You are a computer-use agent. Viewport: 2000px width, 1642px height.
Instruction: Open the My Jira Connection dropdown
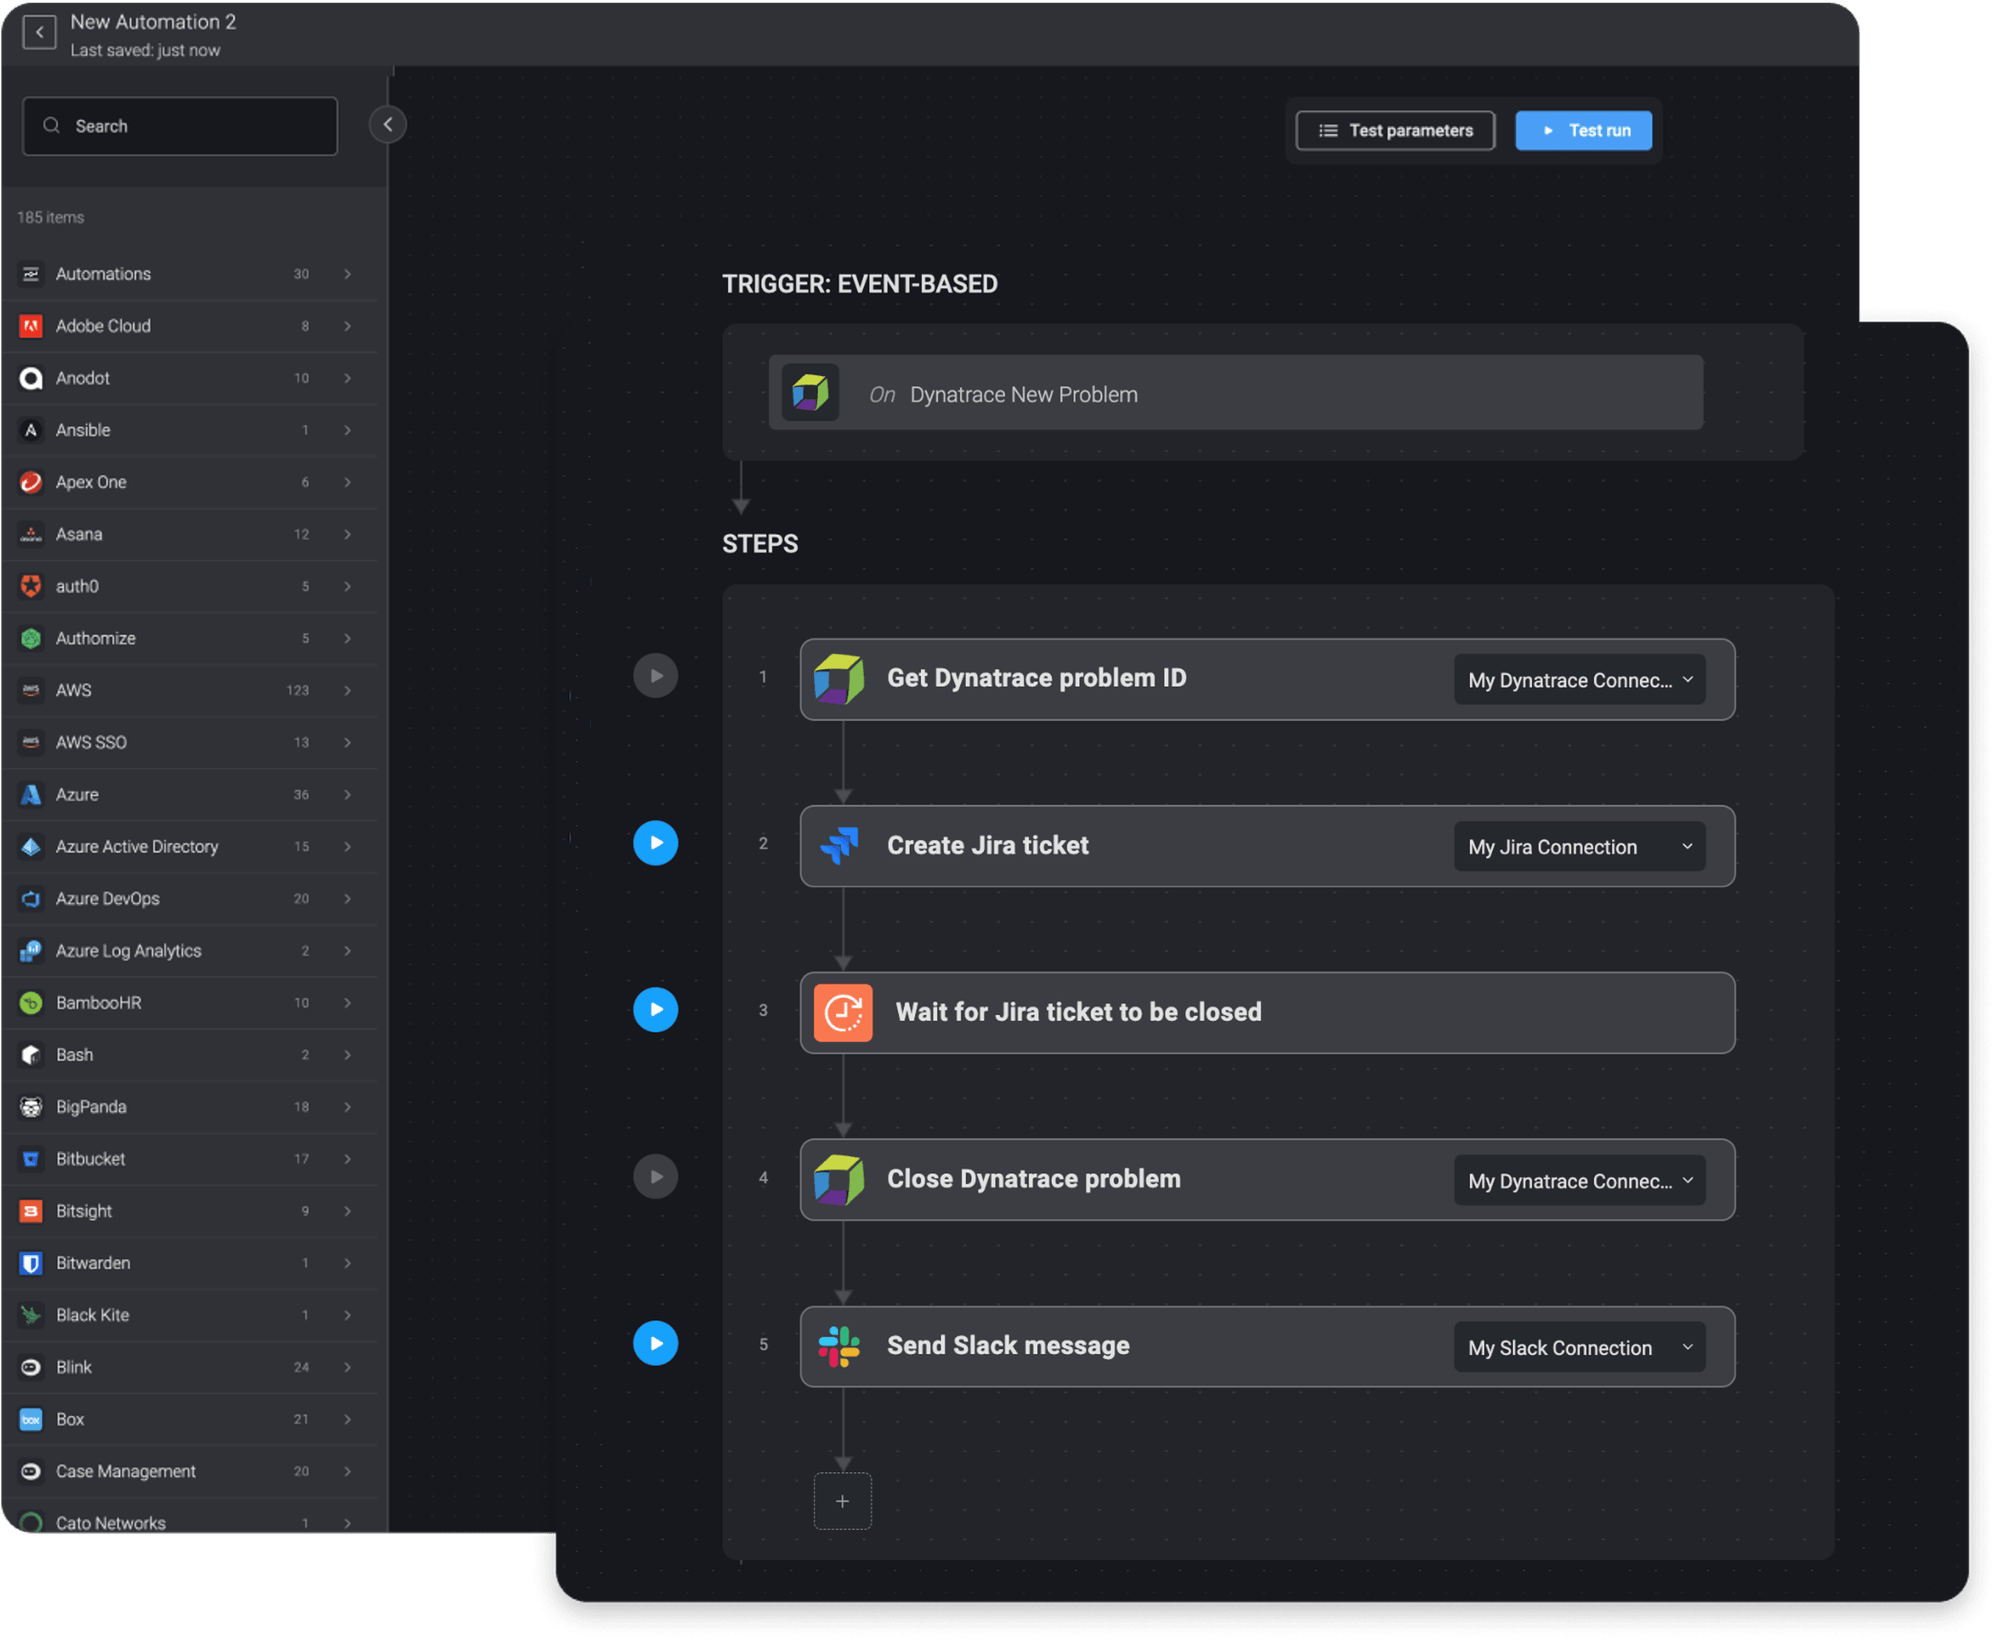[1580, 848]
